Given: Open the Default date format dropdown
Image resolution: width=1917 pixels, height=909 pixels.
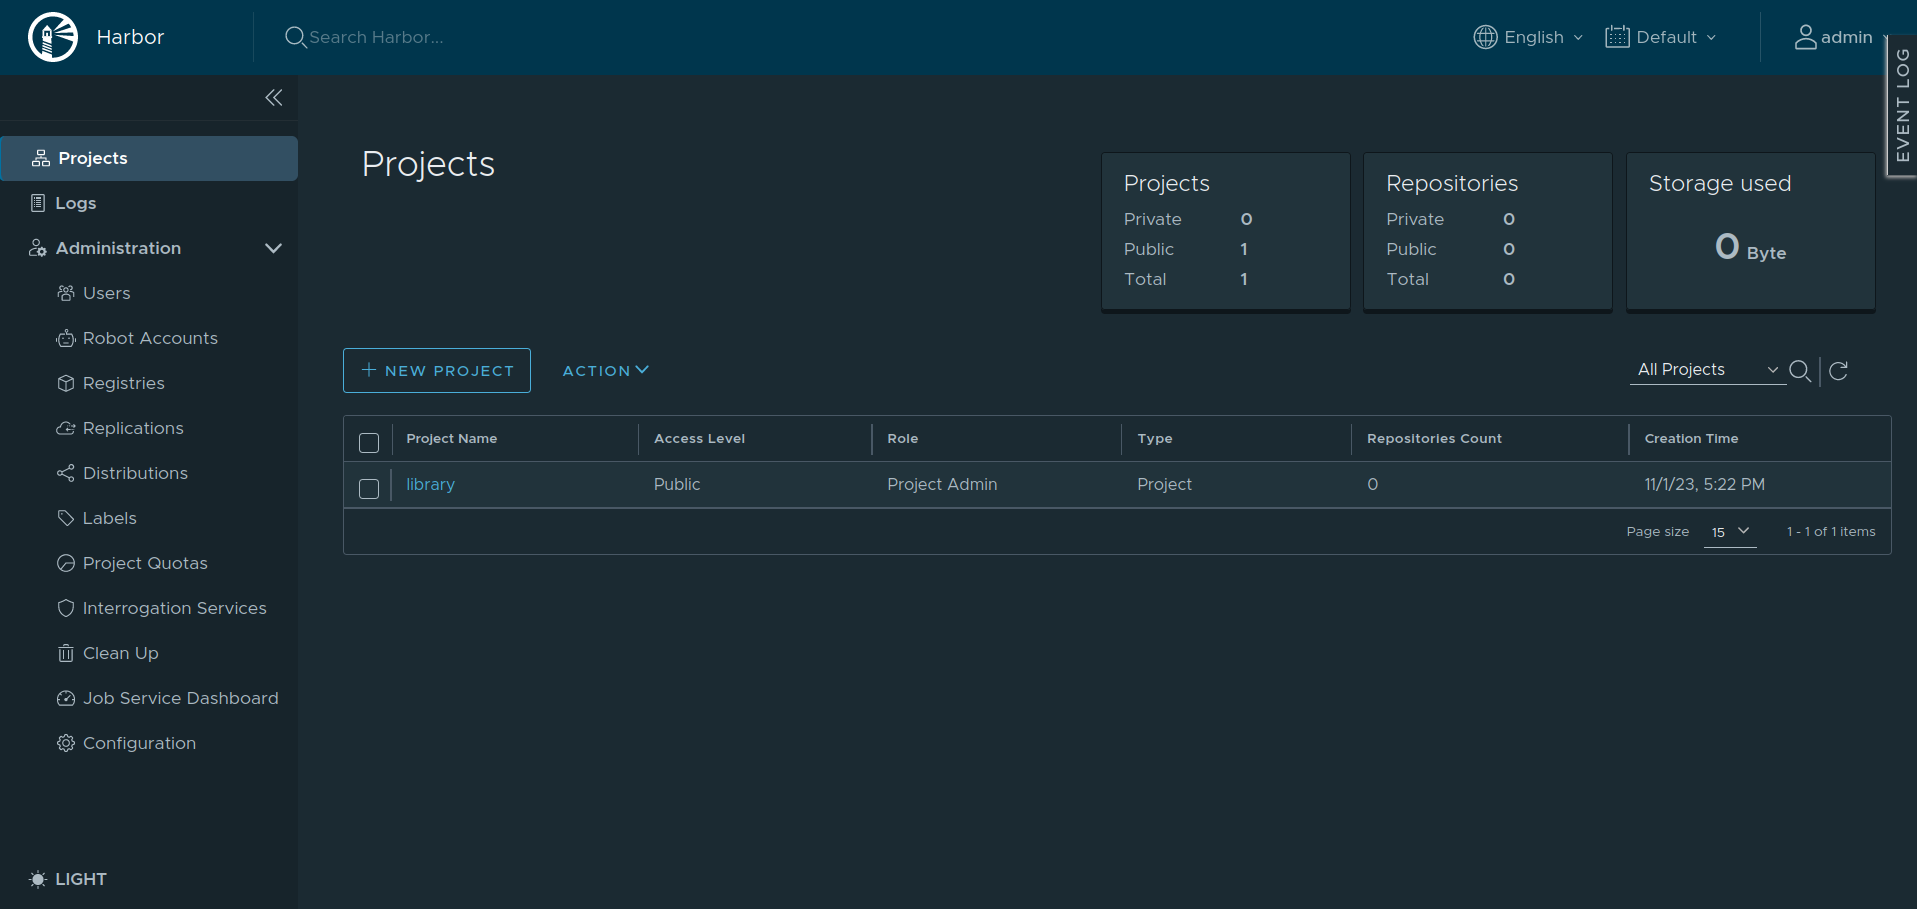Looking at the screenshot, I should point(1661,37).
